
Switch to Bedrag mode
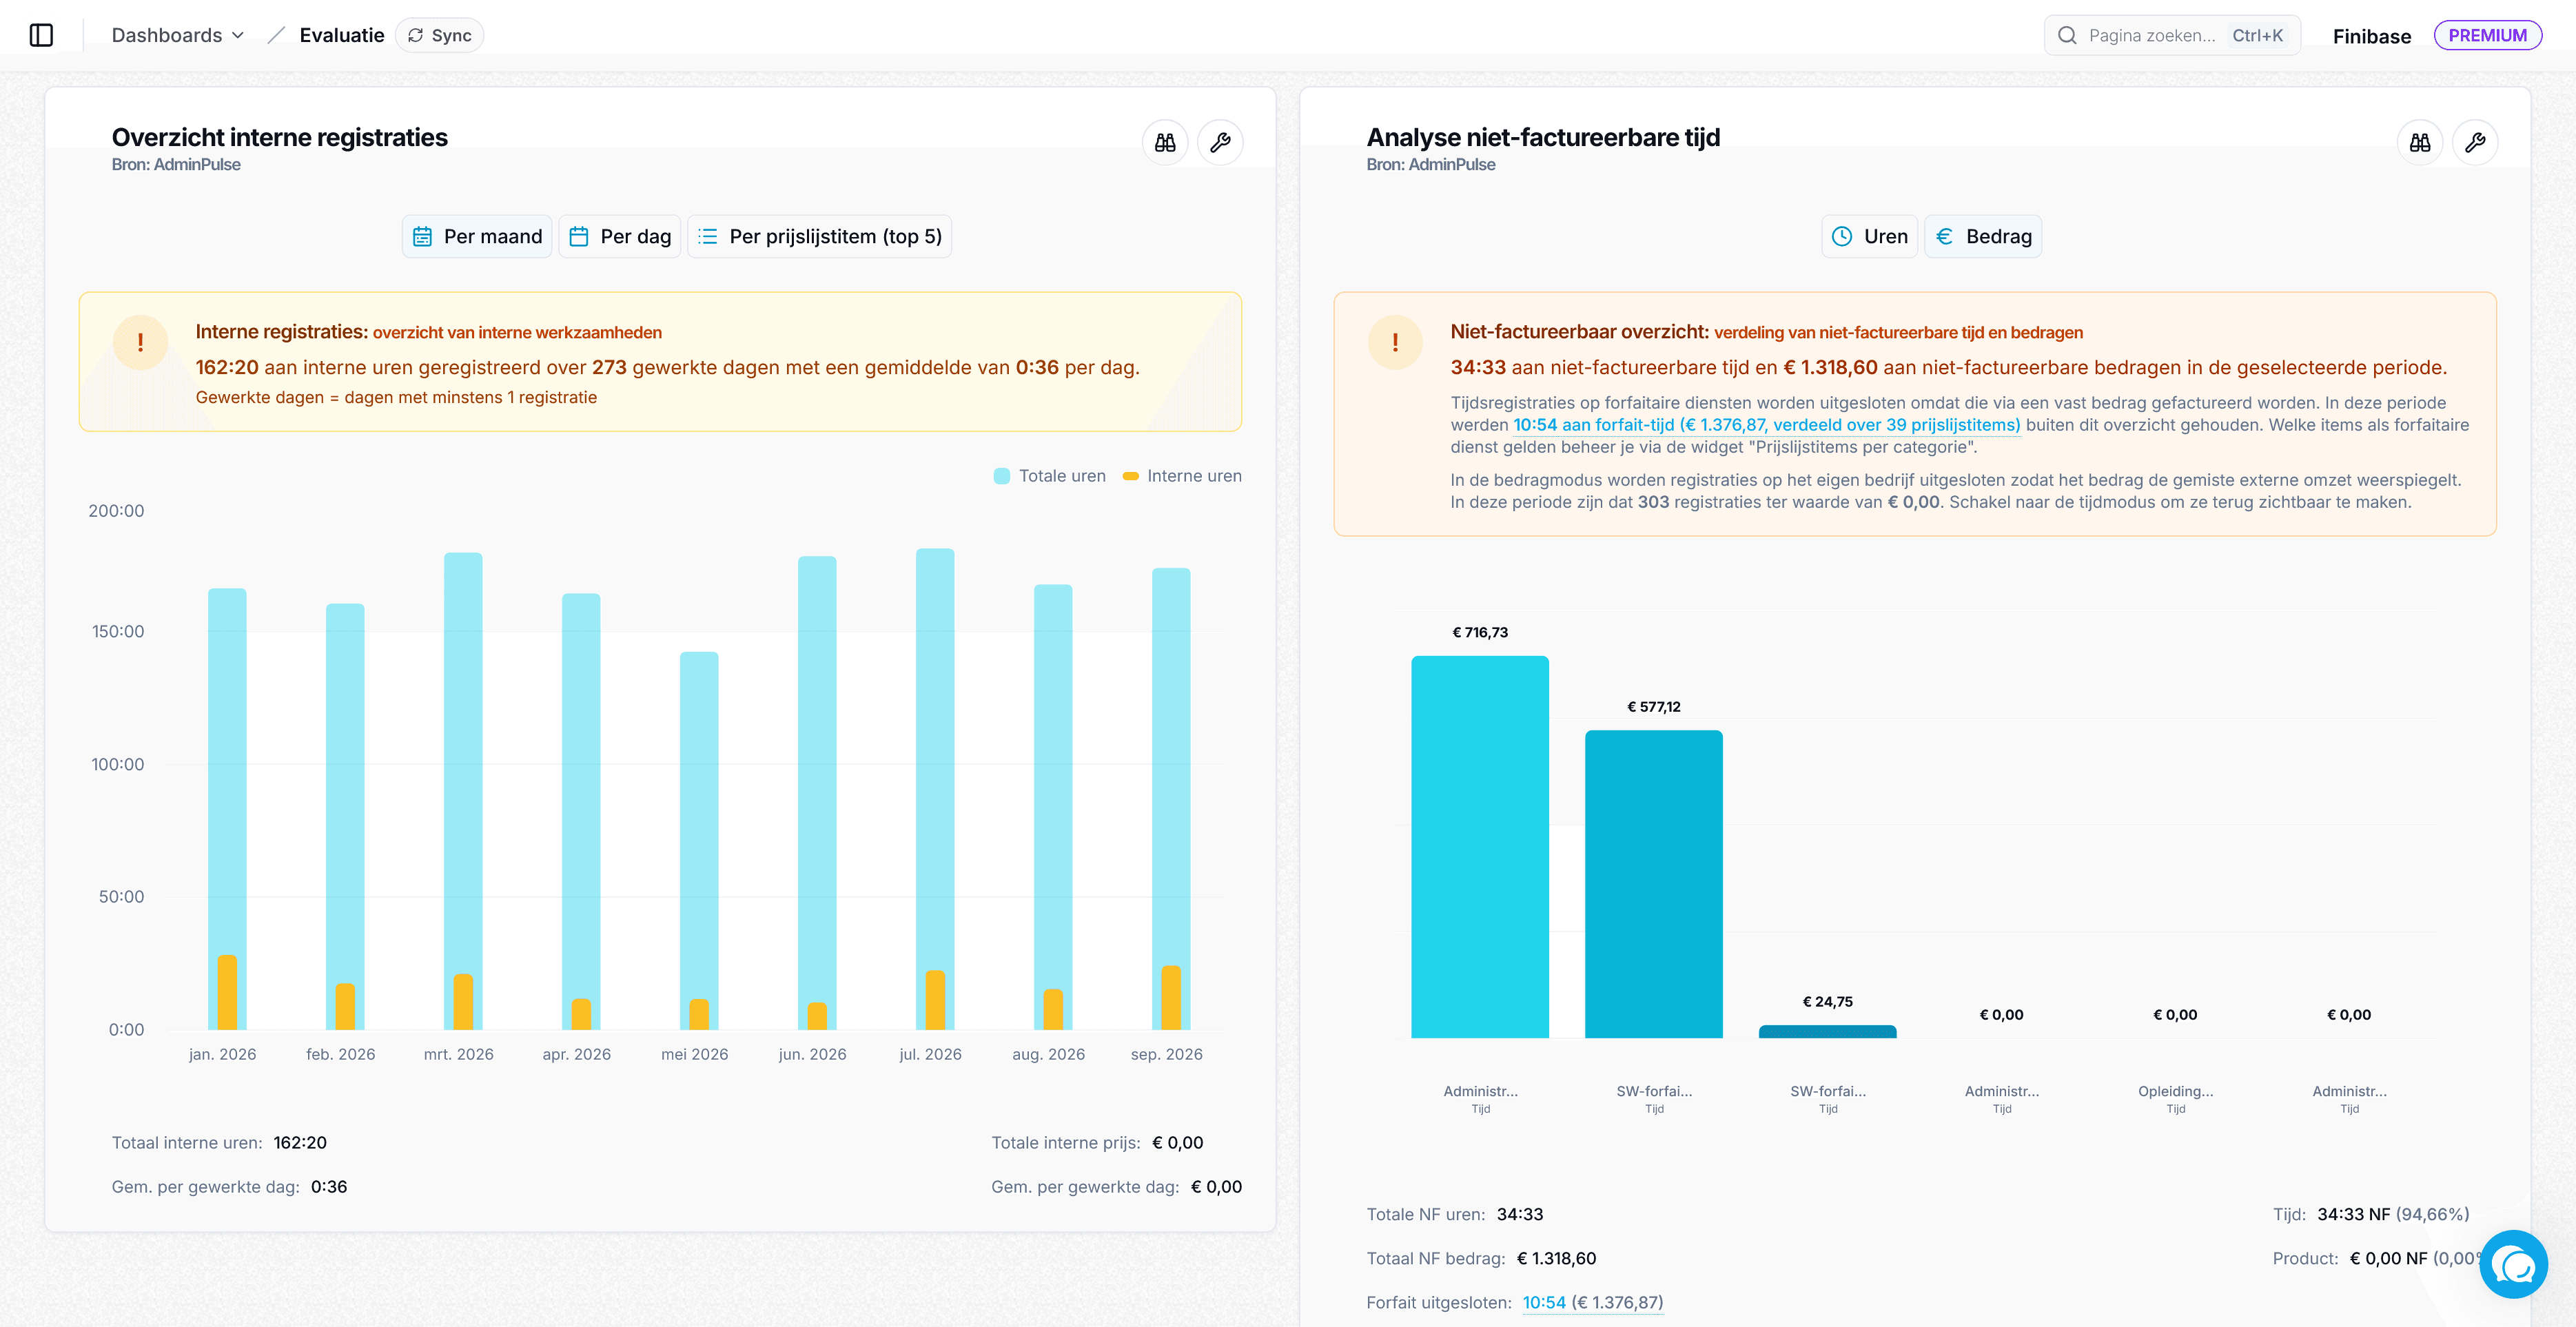pos(1983,236)
